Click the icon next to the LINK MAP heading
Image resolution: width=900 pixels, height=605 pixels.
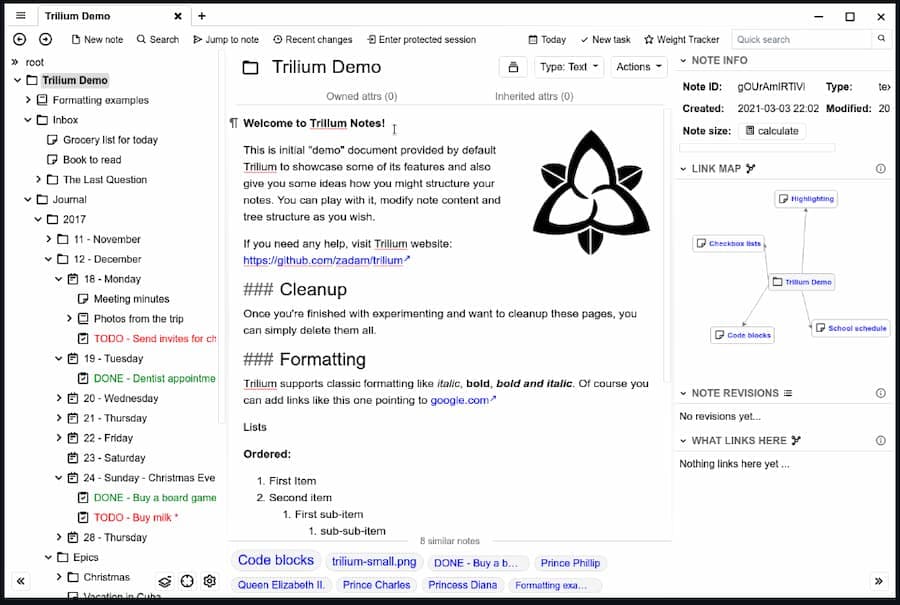coord(751,169)
